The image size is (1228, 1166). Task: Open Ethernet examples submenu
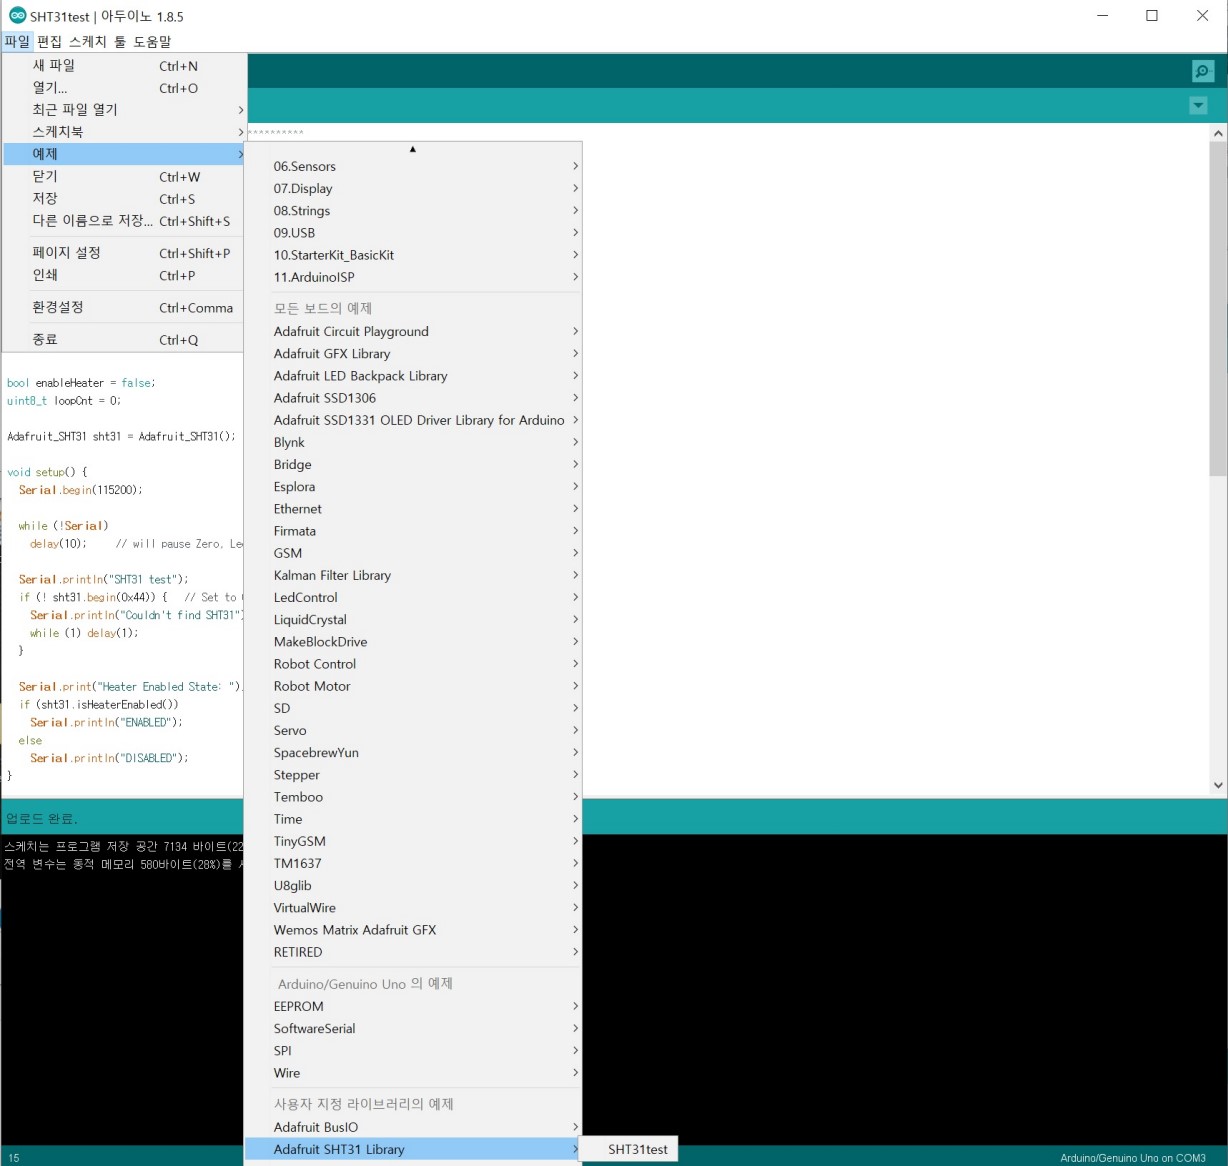(x=413, y=509)
